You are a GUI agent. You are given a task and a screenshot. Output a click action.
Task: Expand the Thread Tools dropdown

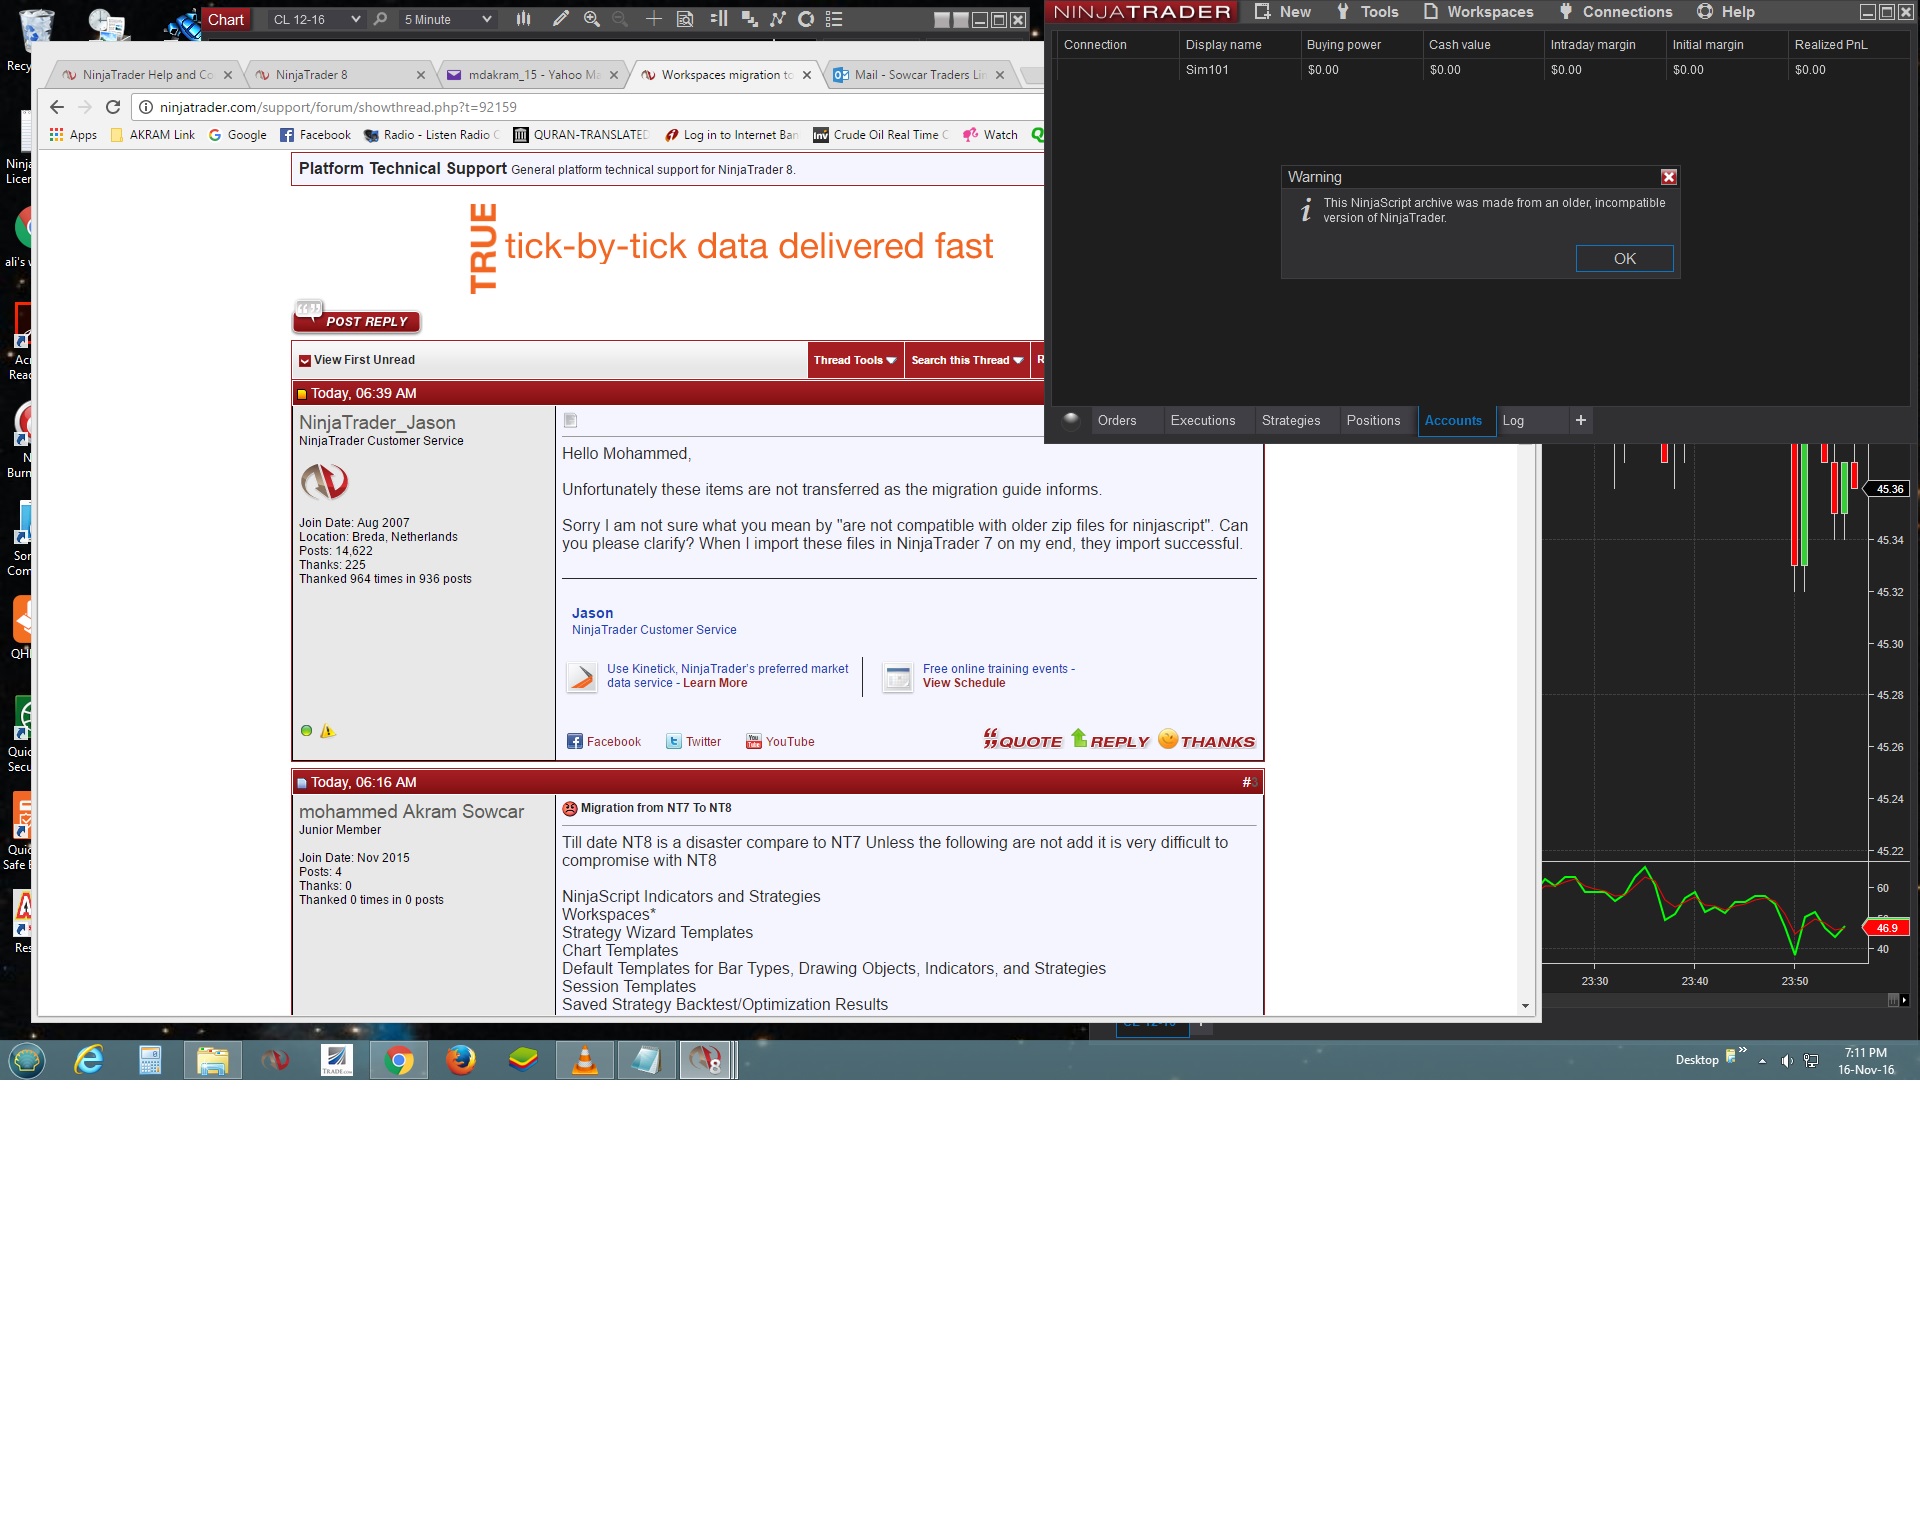854,361
